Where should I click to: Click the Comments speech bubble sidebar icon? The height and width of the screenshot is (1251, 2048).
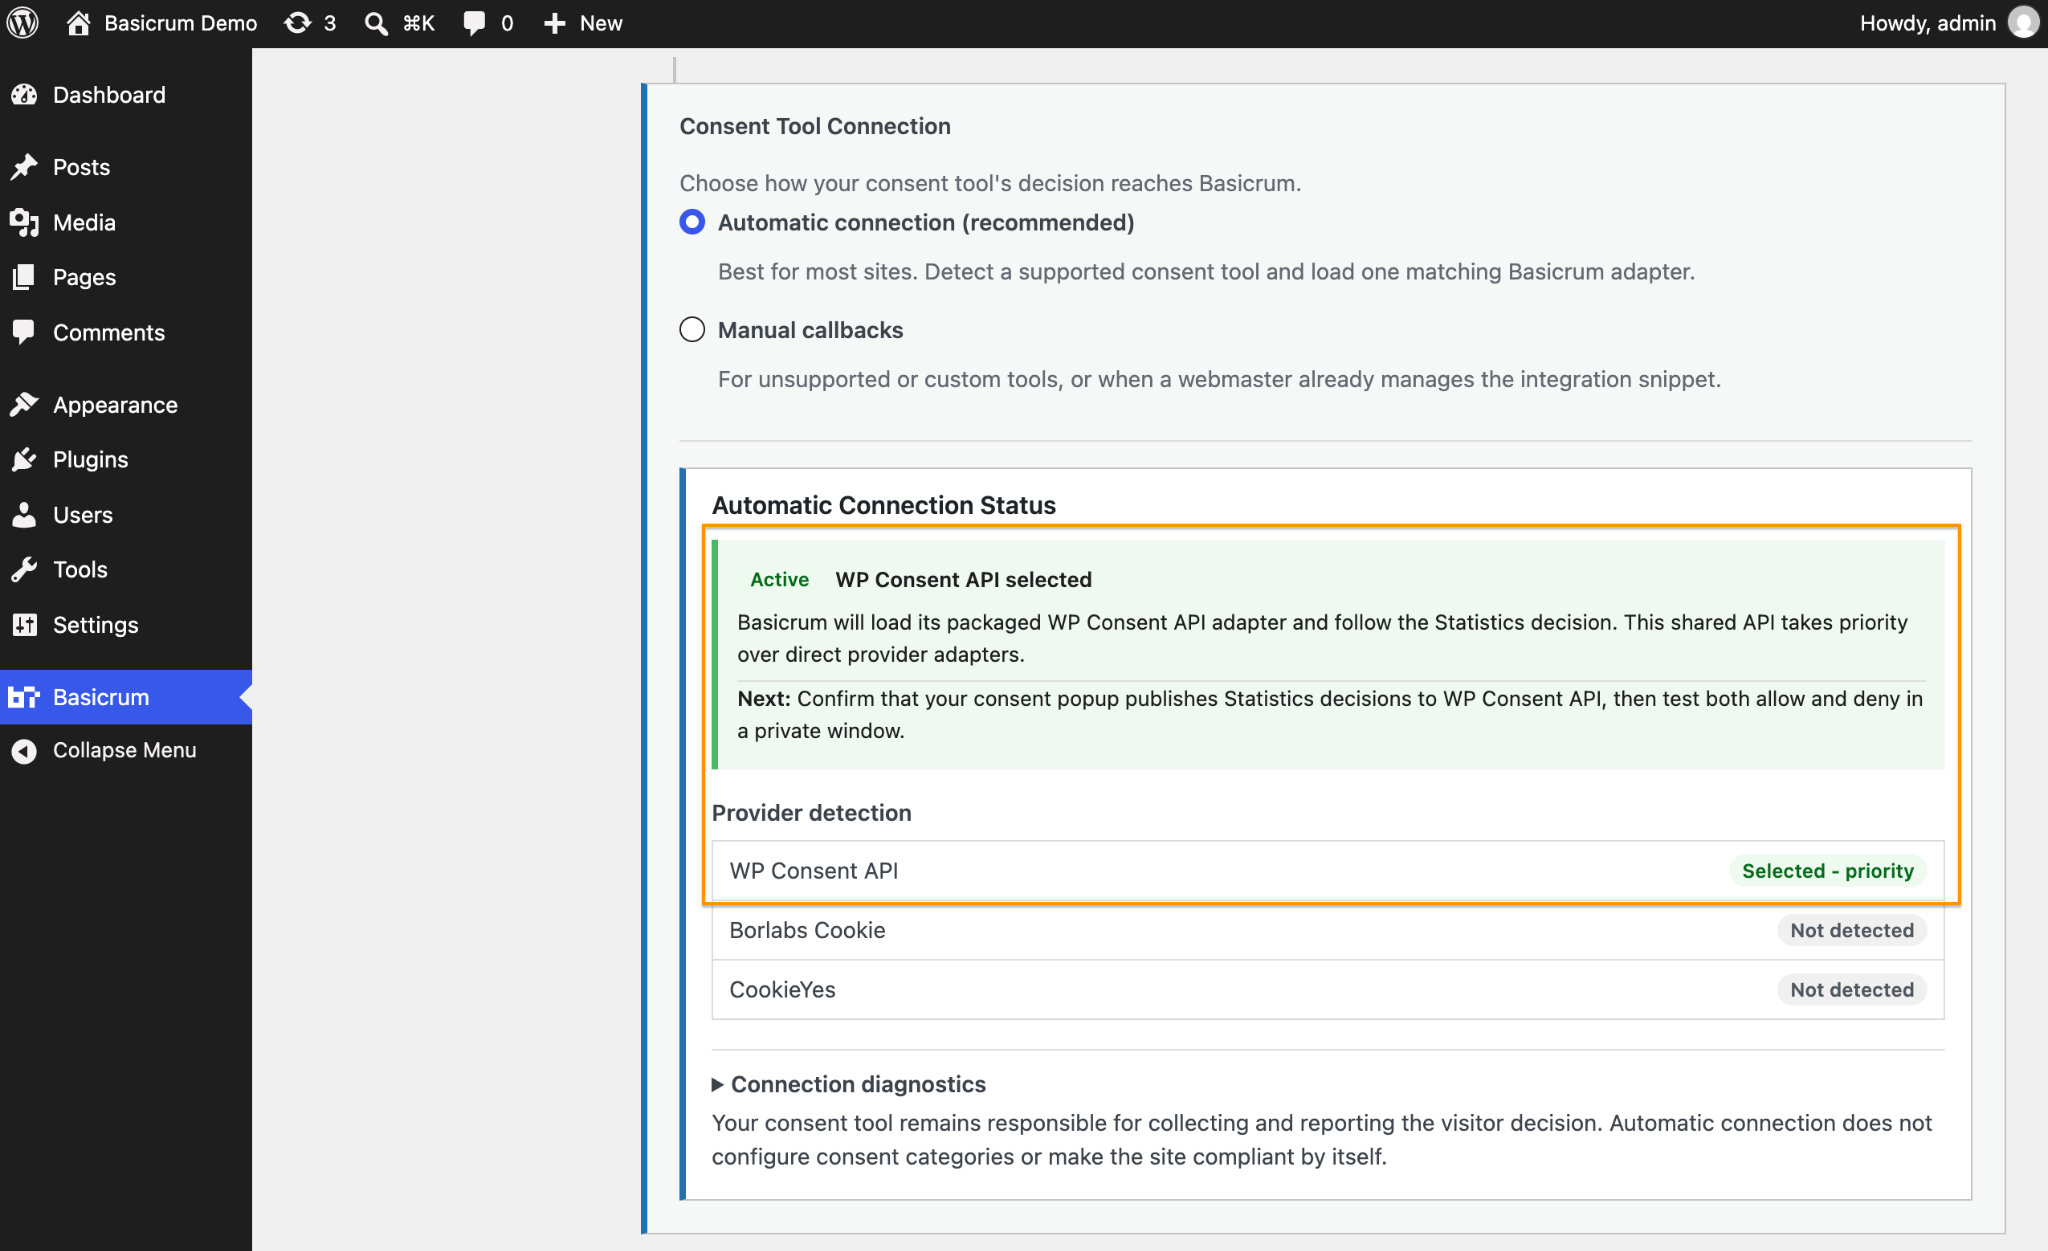24,332
